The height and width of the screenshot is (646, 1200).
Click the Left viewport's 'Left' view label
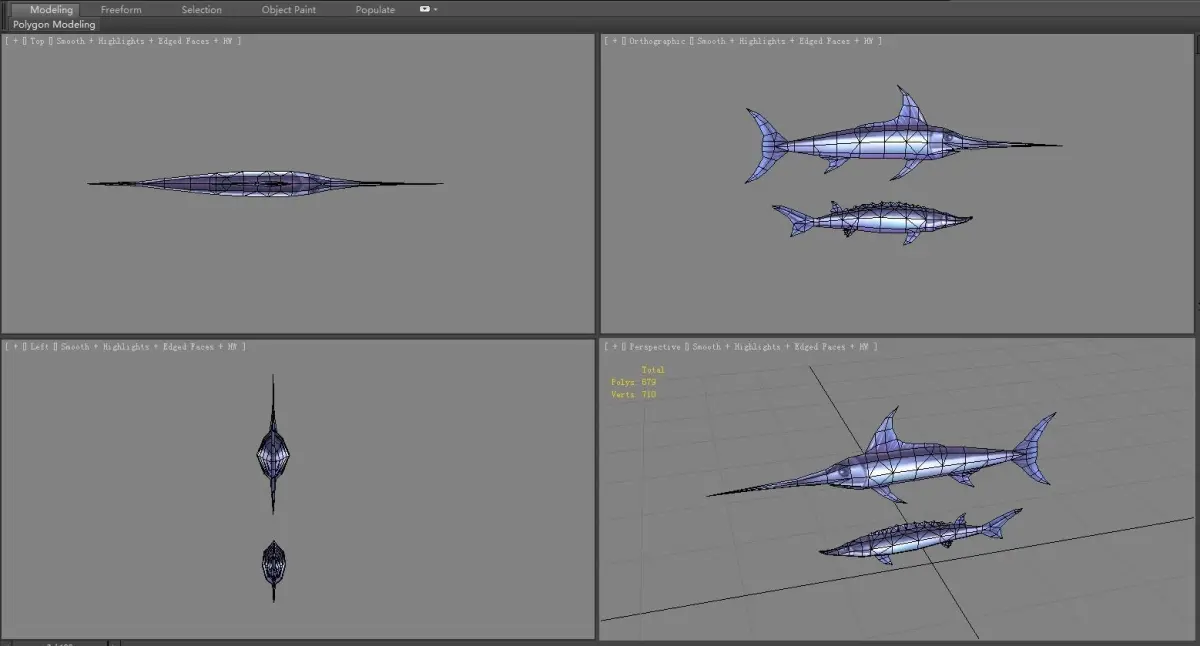[40, 347]
